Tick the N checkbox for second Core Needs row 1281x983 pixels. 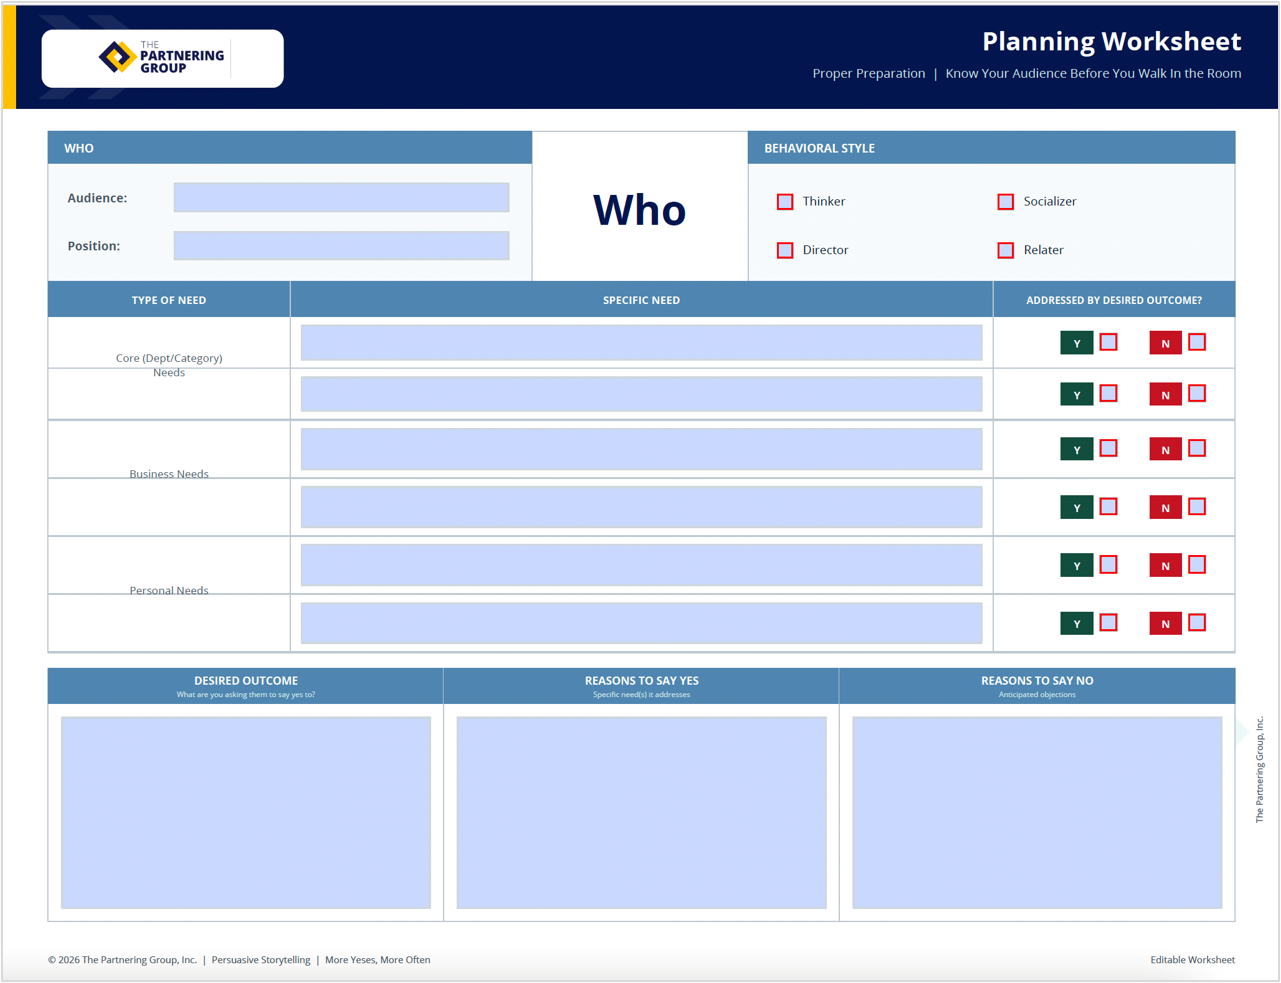pyautogui.click(x=1197, y=393)
